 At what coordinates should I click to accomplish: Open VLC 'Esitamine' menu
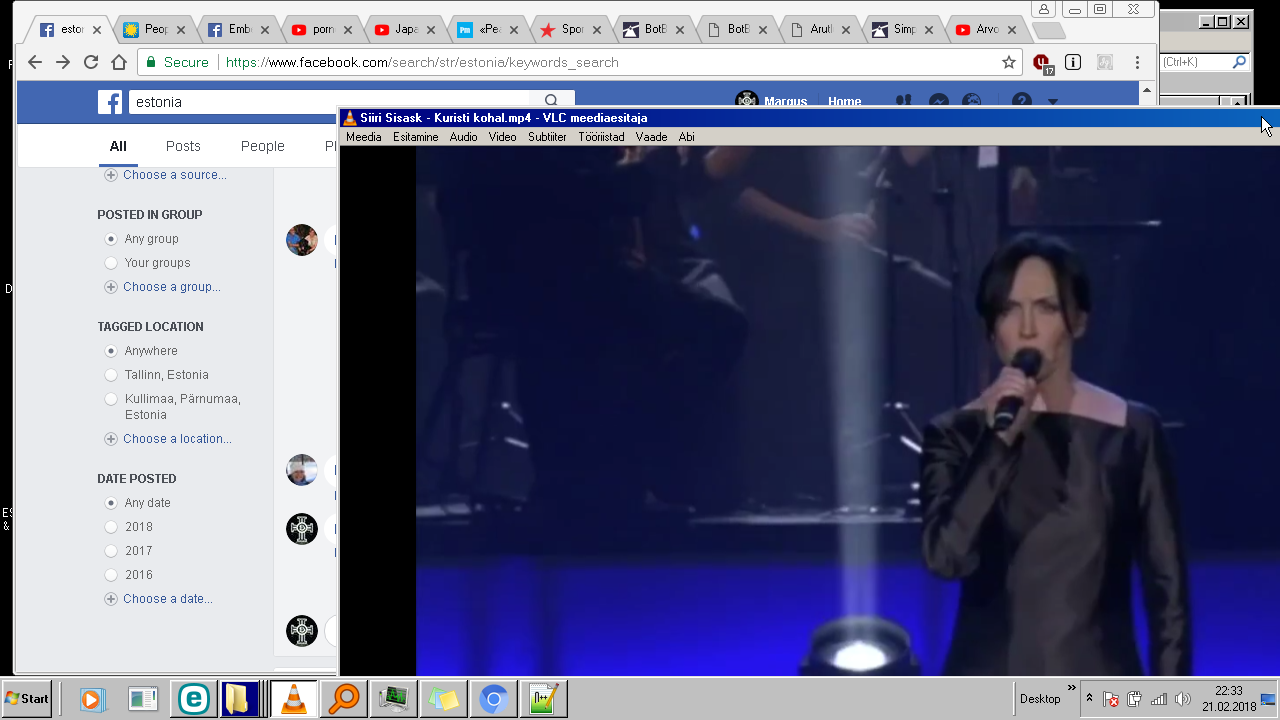click(x=415, y=137)
